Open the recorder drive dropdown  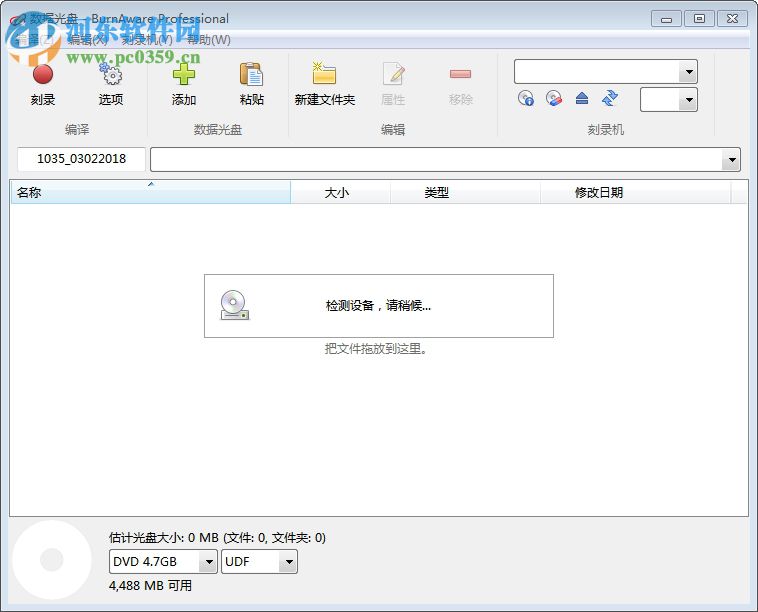(x=688, y=72)
